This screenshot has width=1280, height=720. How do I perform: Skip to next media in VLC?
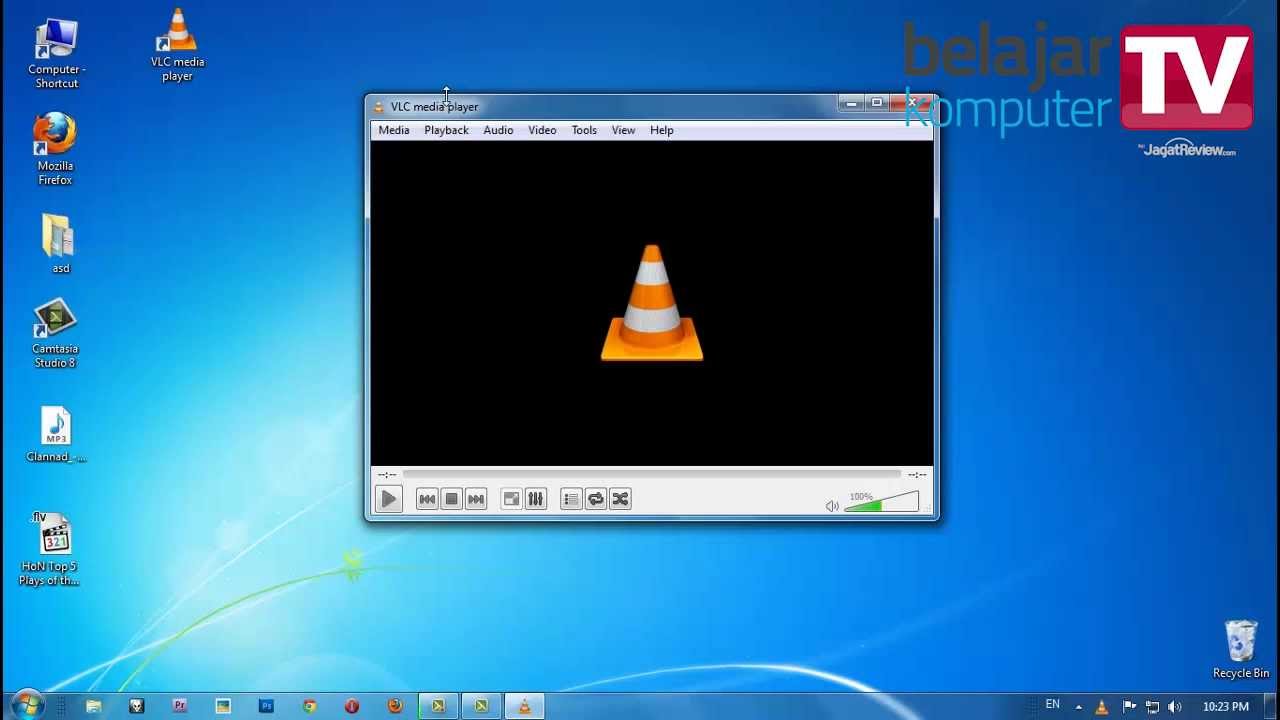(x=476, y=499)
